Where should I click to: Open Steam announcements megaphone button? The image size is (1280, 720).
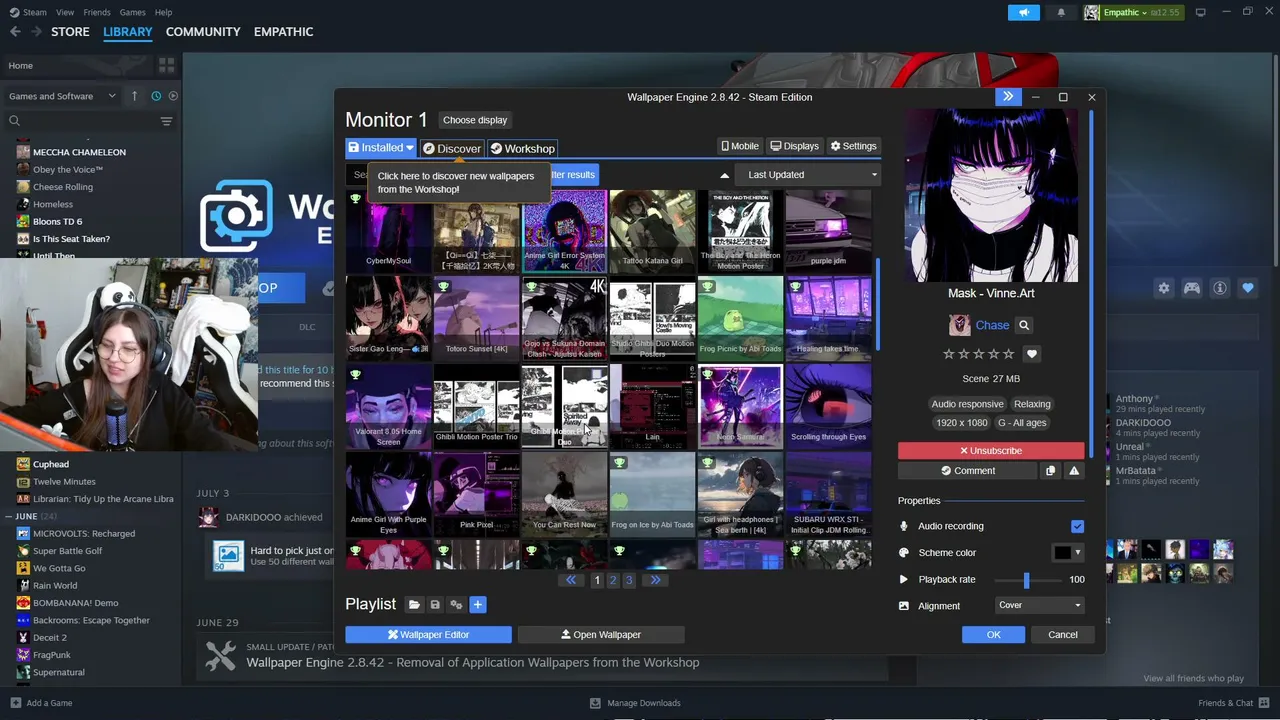point(1023,12)
